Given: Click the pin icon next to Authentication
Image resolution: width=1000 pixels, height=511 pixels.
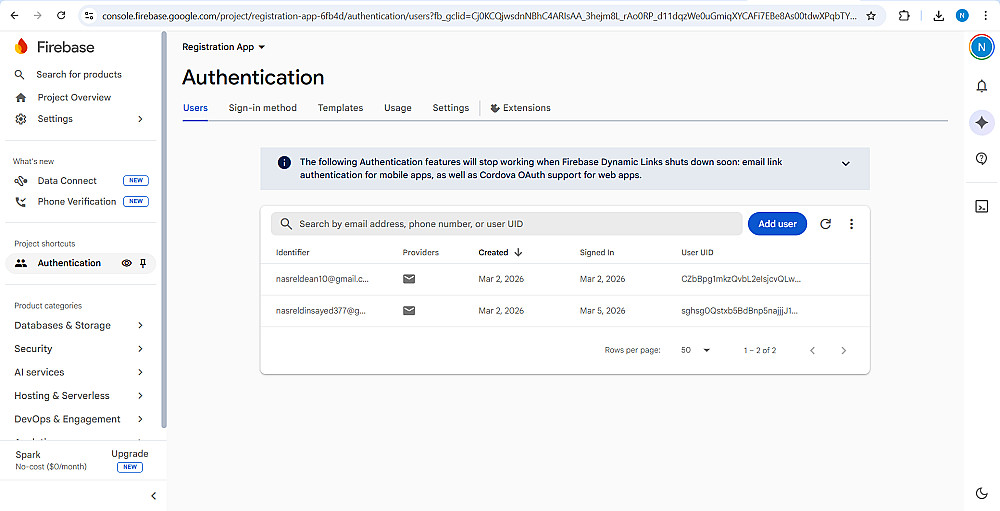Looking at the screenshot, I should 143,263.
